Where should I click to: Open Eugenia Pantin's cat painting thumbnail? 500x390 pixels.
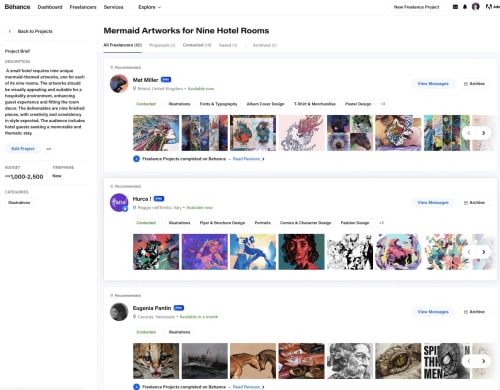(x=156, y=361)
